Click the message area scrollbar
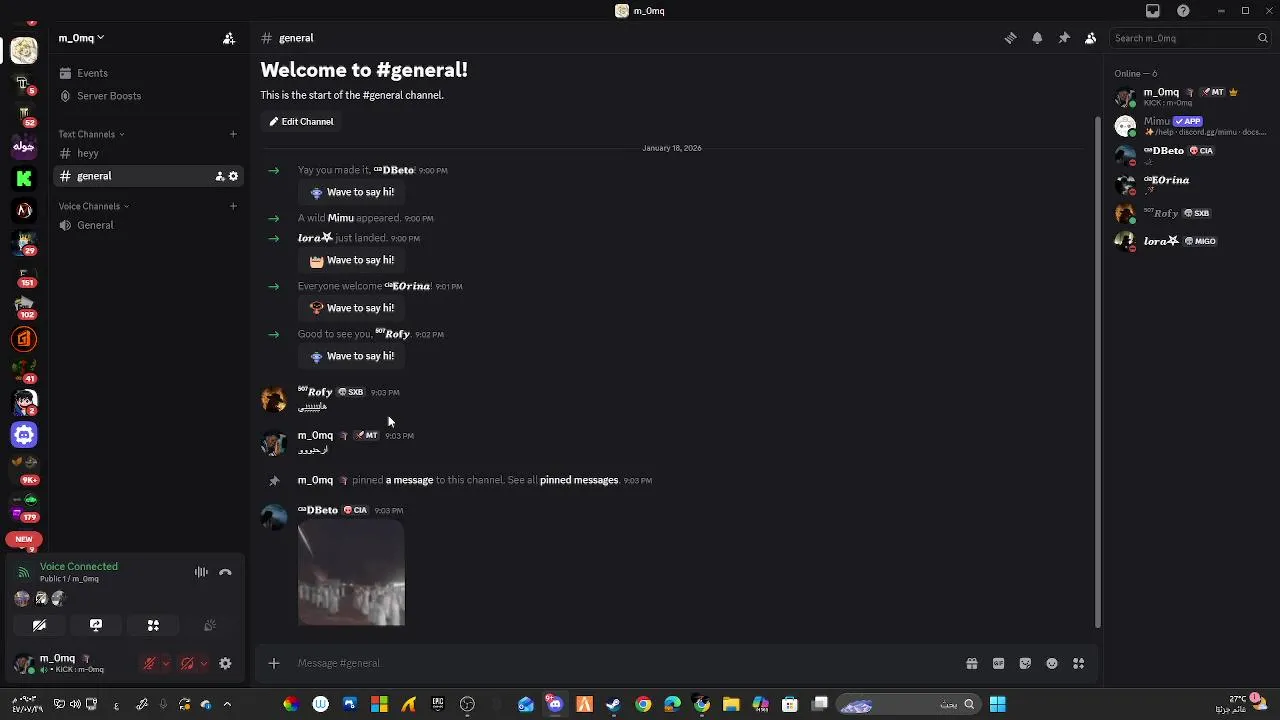The height and width of the screenshot is (720, 1280). 1097,370
